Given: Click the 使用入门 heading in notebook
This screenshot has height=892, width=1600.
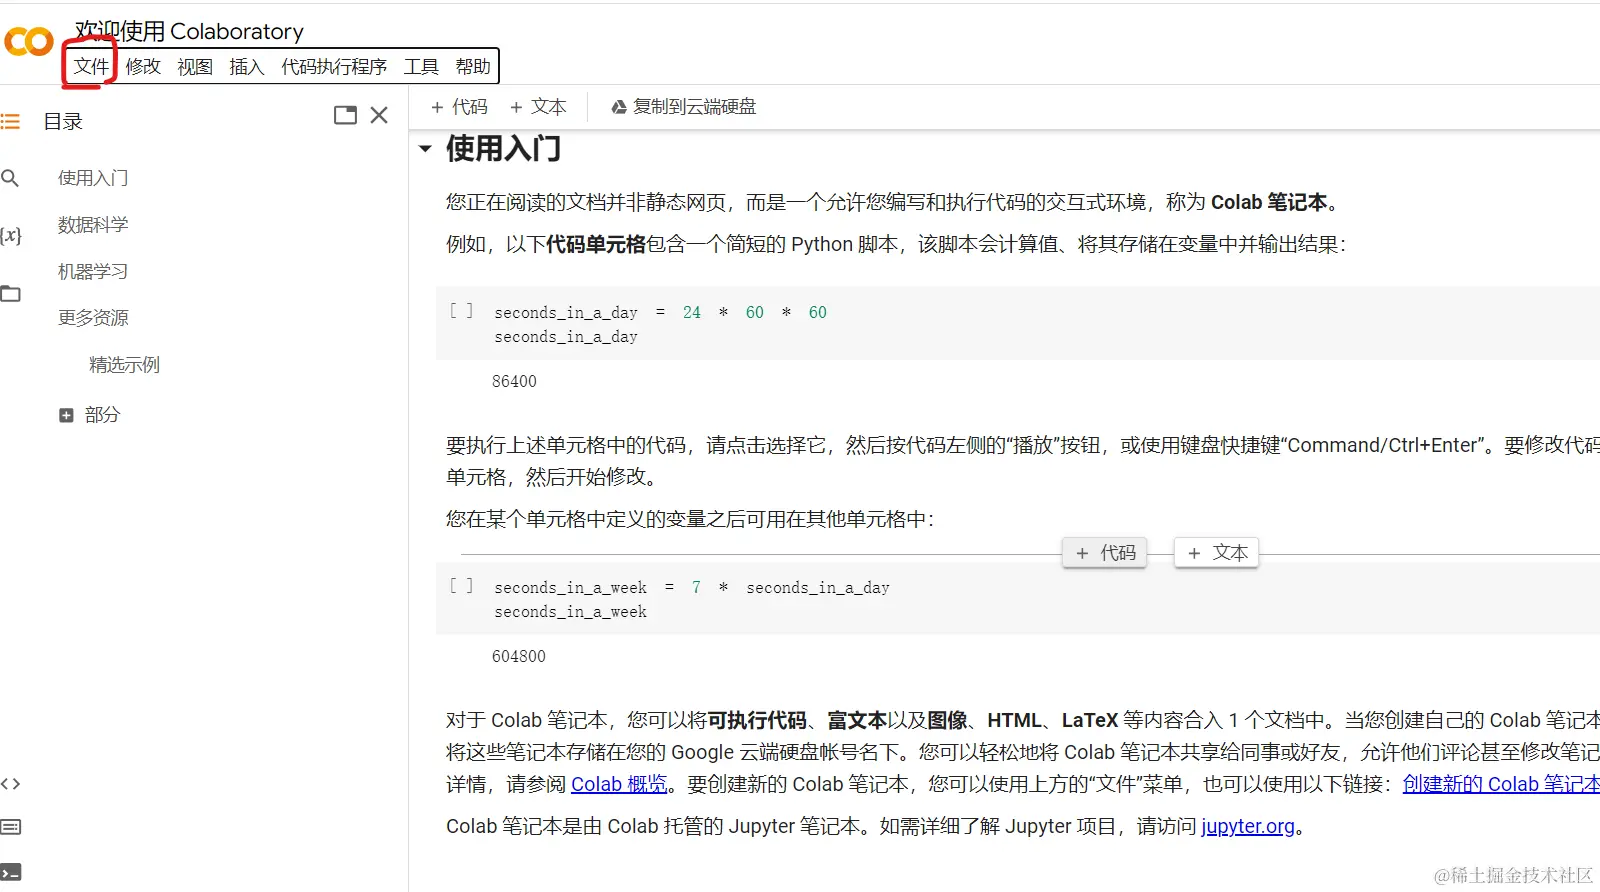Looking at the screenshot, I should click(x=503, y=149).
